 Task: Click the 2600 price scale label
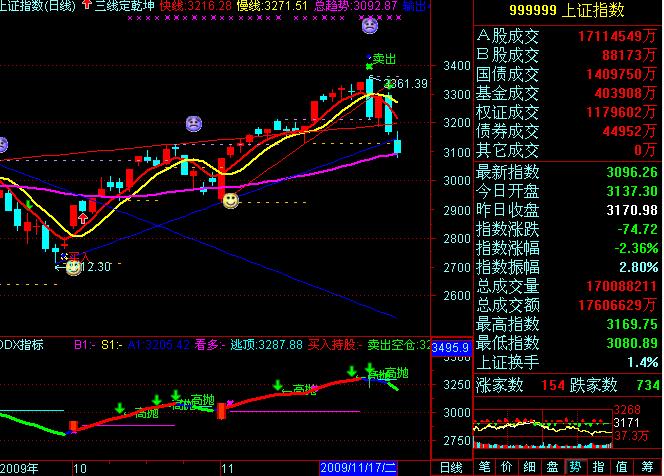tap(457, 296)
